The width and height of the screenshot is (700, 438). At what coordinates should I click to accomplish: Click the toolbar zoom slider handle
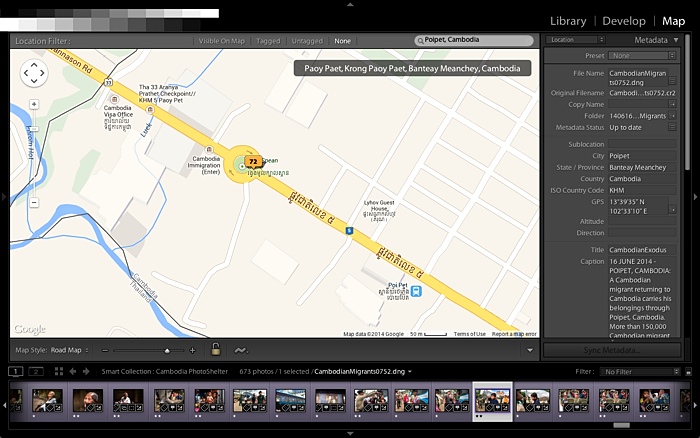(x=167, y=350)
